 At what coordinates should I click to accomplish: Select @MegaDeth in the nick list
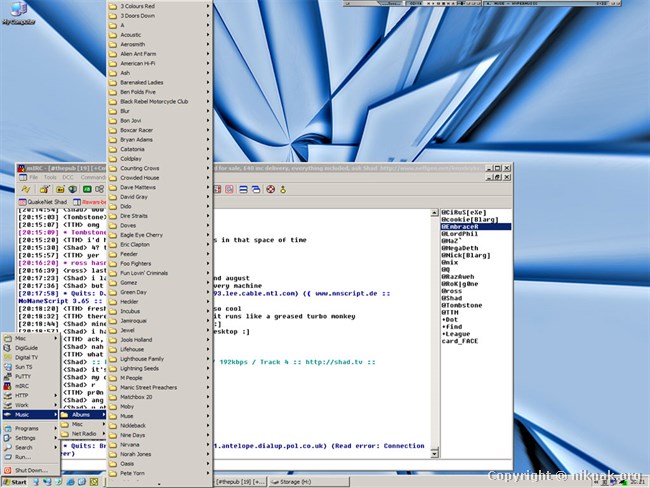coord(476,248)
